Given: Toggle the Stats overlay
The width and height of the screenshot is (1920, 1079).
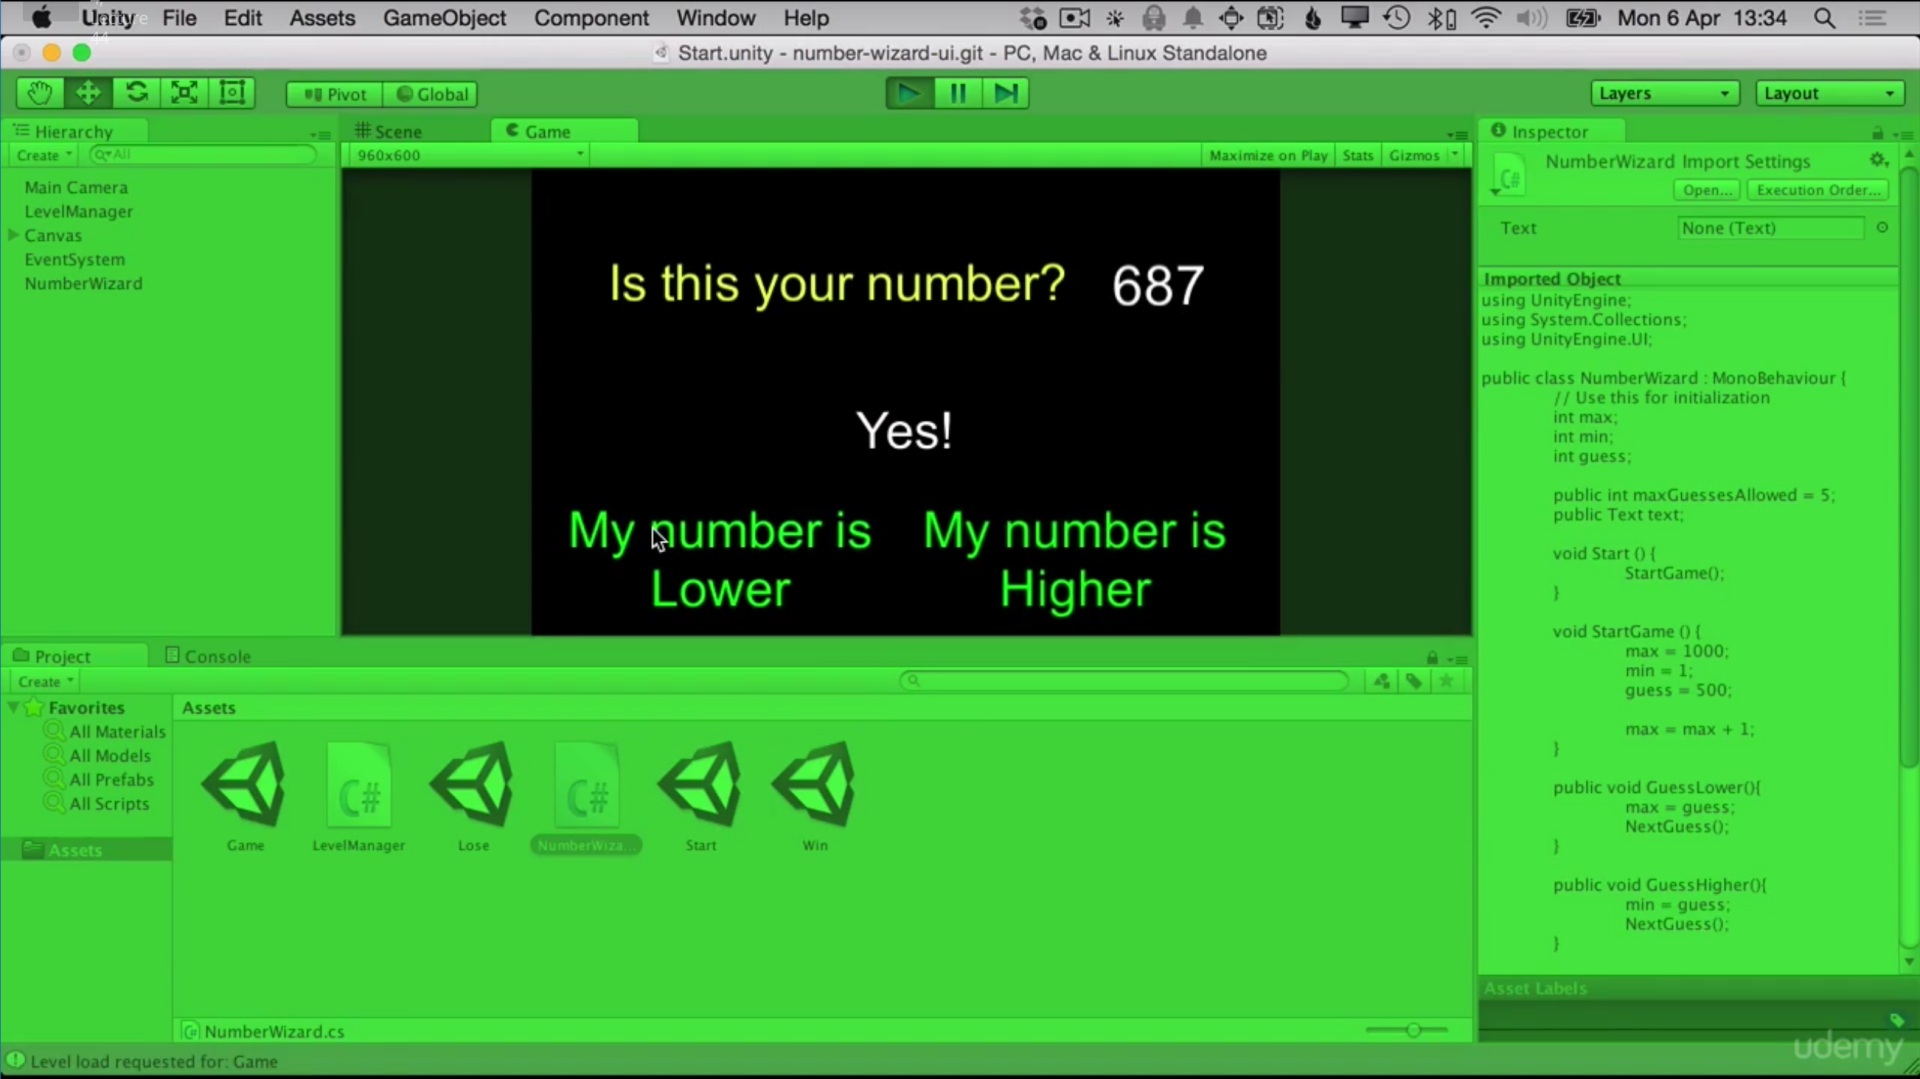Looking at the screenshot, I should [x=1358, y=155].
